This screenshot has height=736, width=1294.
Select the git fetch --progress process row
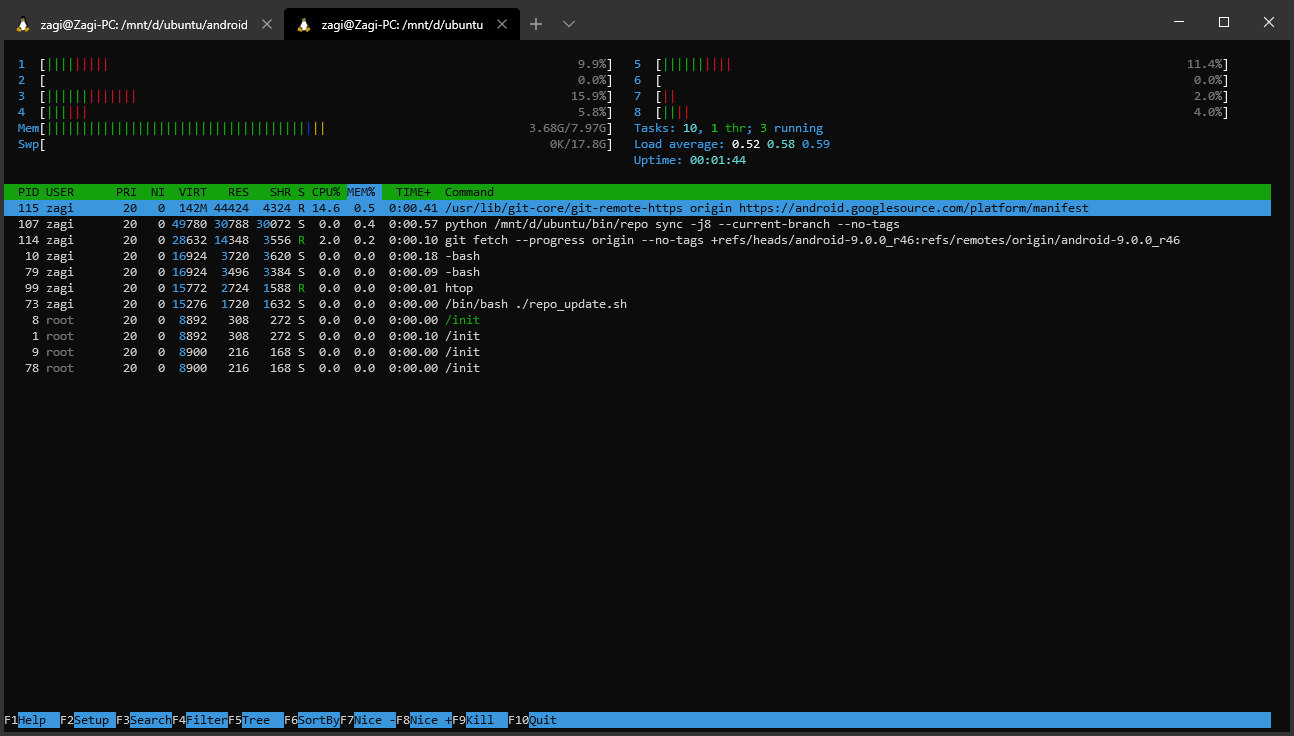coord(637,240)
